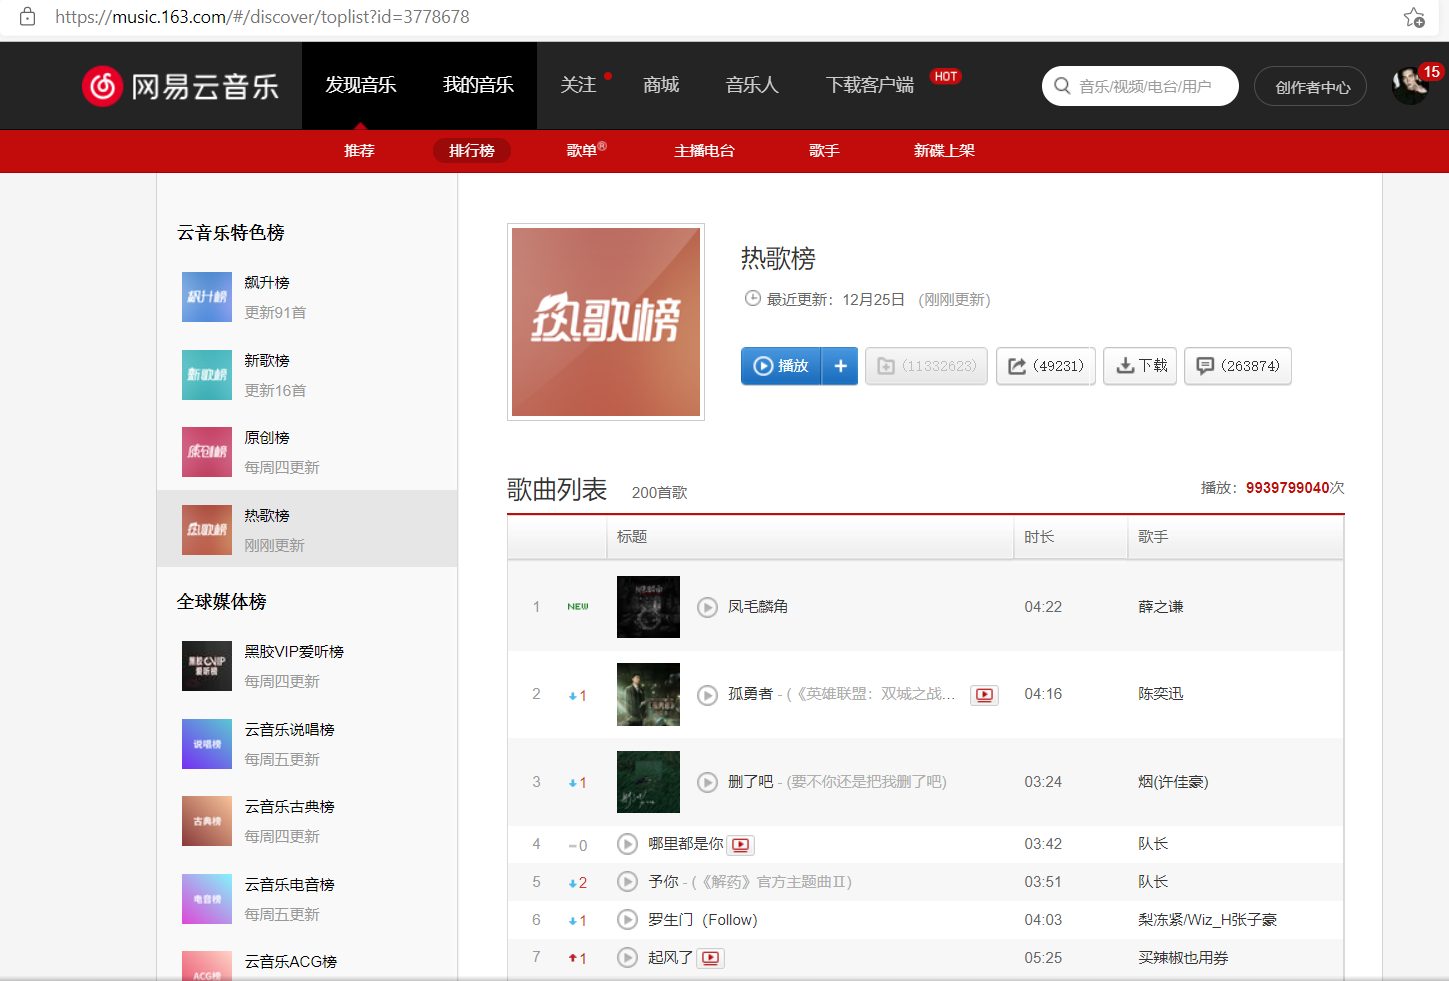The height and width of the screenshot is (981, 1449).
Task: Open artist 梨冻紧/Wiz_H张子豪 link
Action: click(x=1208, y=920)
